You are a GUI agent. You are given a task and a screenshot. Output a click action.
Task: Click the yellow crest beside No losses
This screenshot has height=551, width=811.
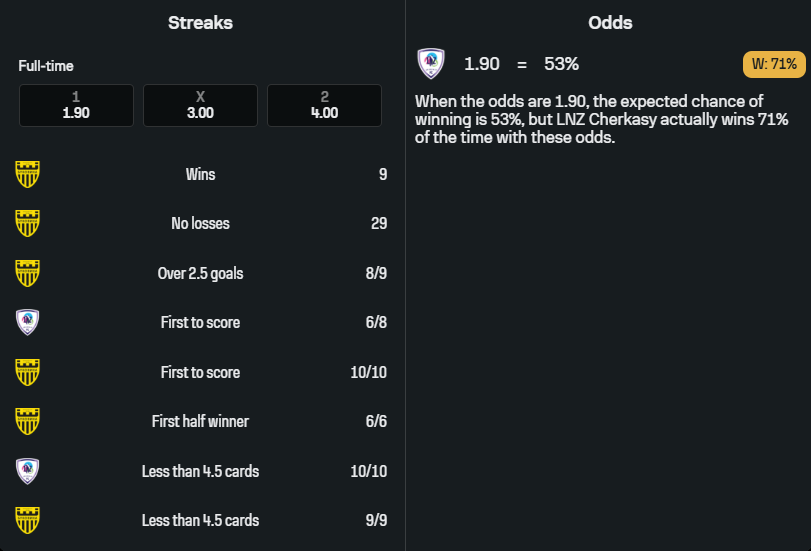(28, 223)
